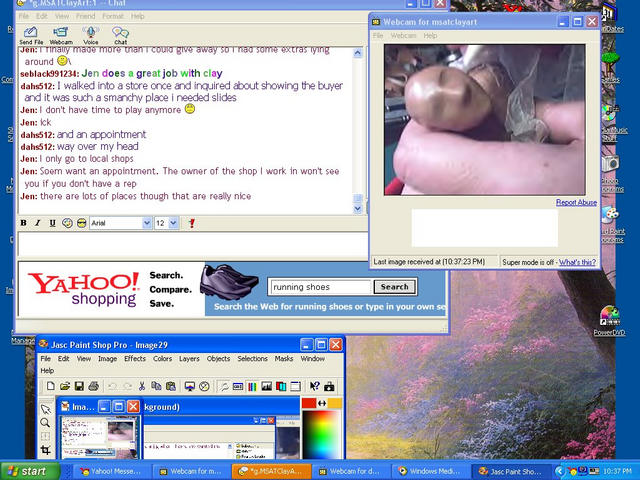Click the Open folder icon in Paint Shop Pro
The image size is (640, 480).
(x=65, y=386)
